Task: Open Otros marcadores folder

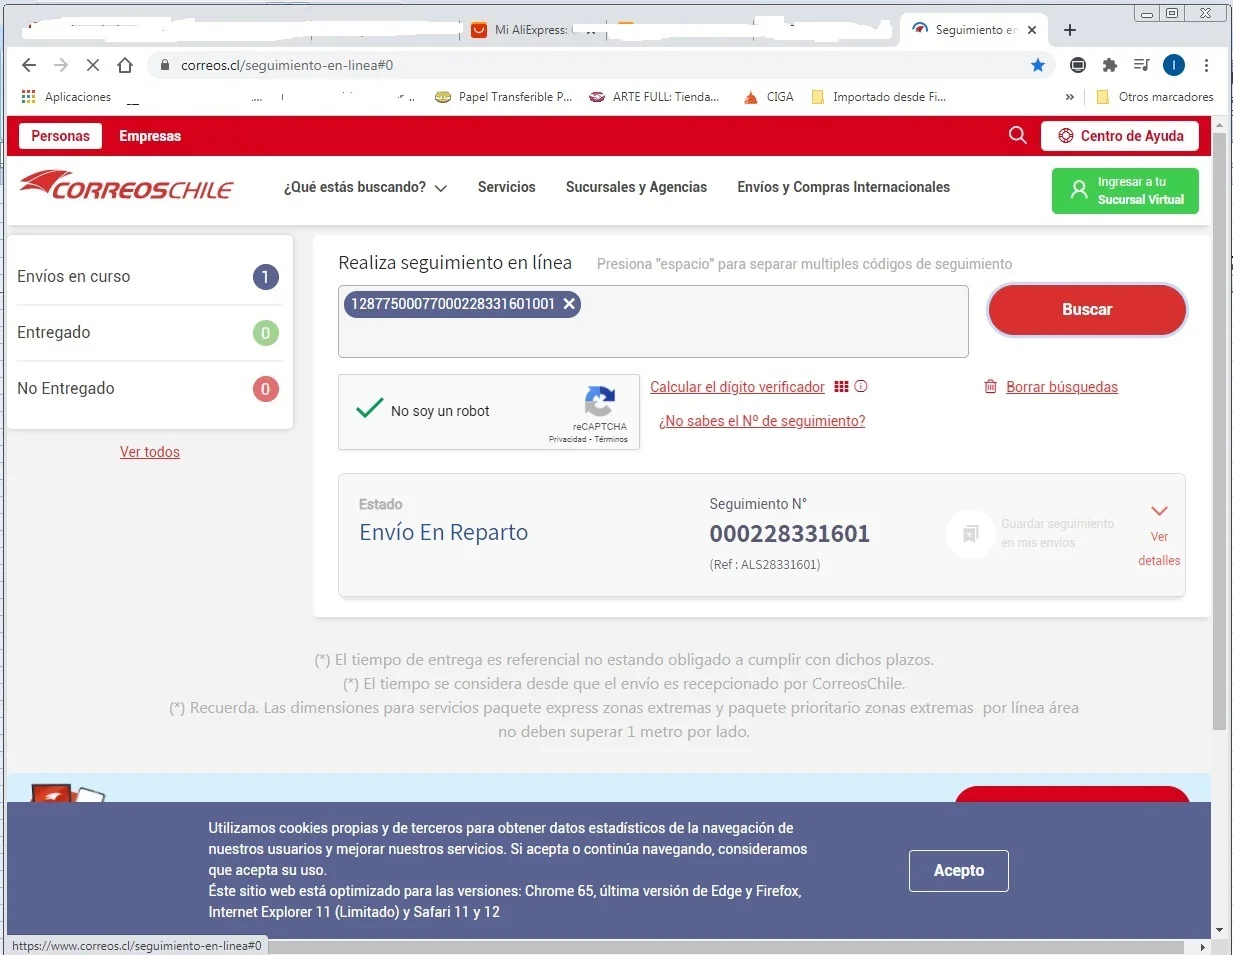Action: point(1155,97)
